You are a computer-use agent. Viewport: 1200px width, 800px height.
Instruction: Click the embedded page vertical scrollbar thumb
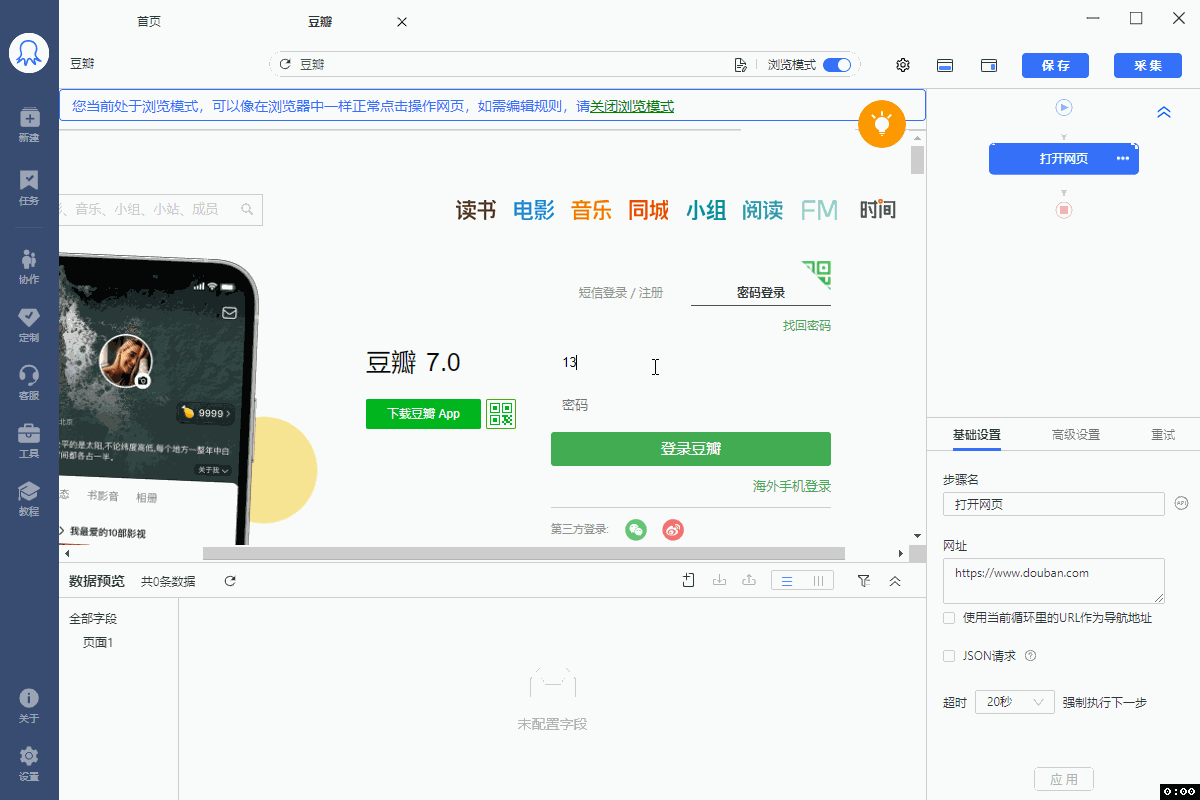(x=918, y=160)
